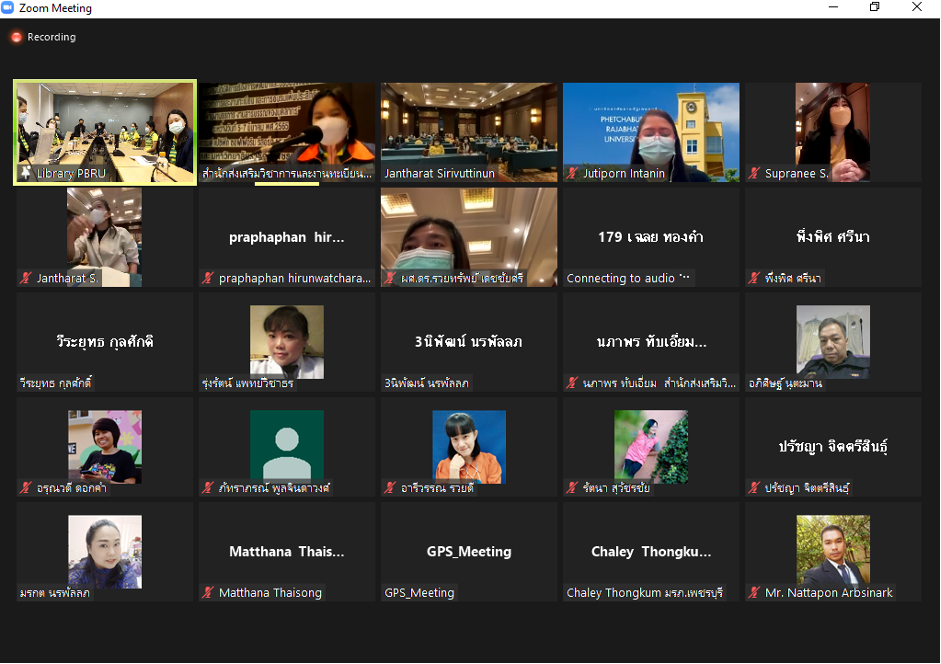Click the generic avatar silhouette placeholder
Viewport: 941px width, 664px height.
[x=287, y=446]
